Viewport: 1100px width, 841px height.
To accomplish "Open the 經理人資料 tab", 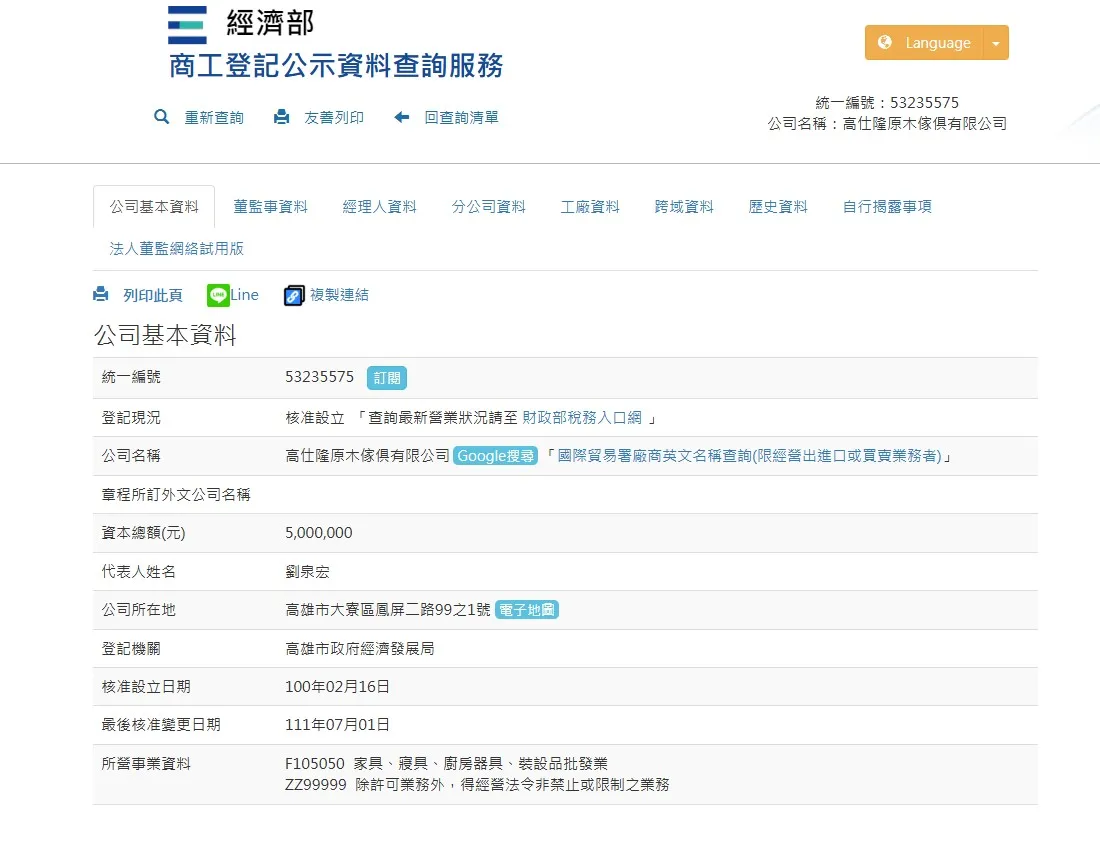I will (x=380, y=207).
